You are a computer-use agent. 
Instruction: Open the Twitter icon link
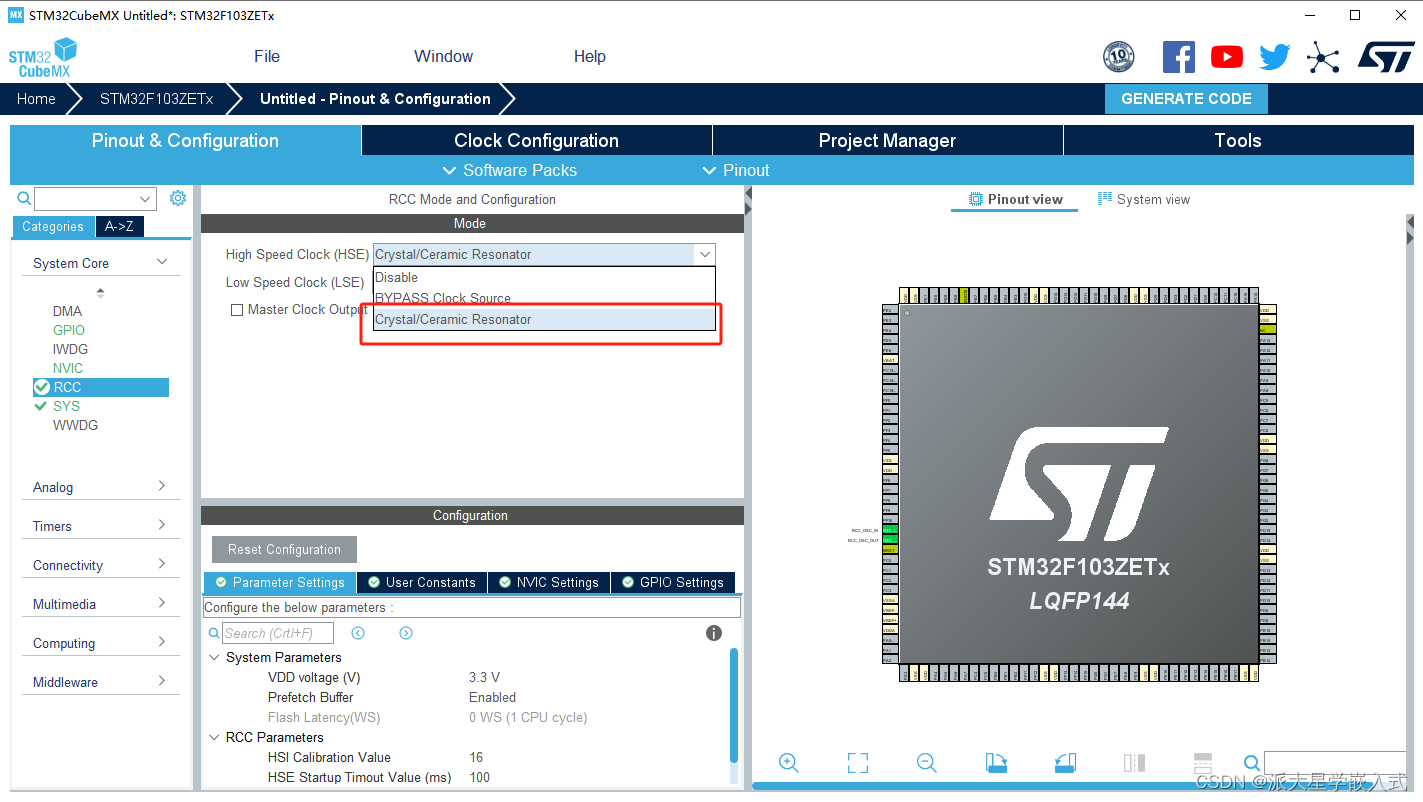coord(1275,57)
